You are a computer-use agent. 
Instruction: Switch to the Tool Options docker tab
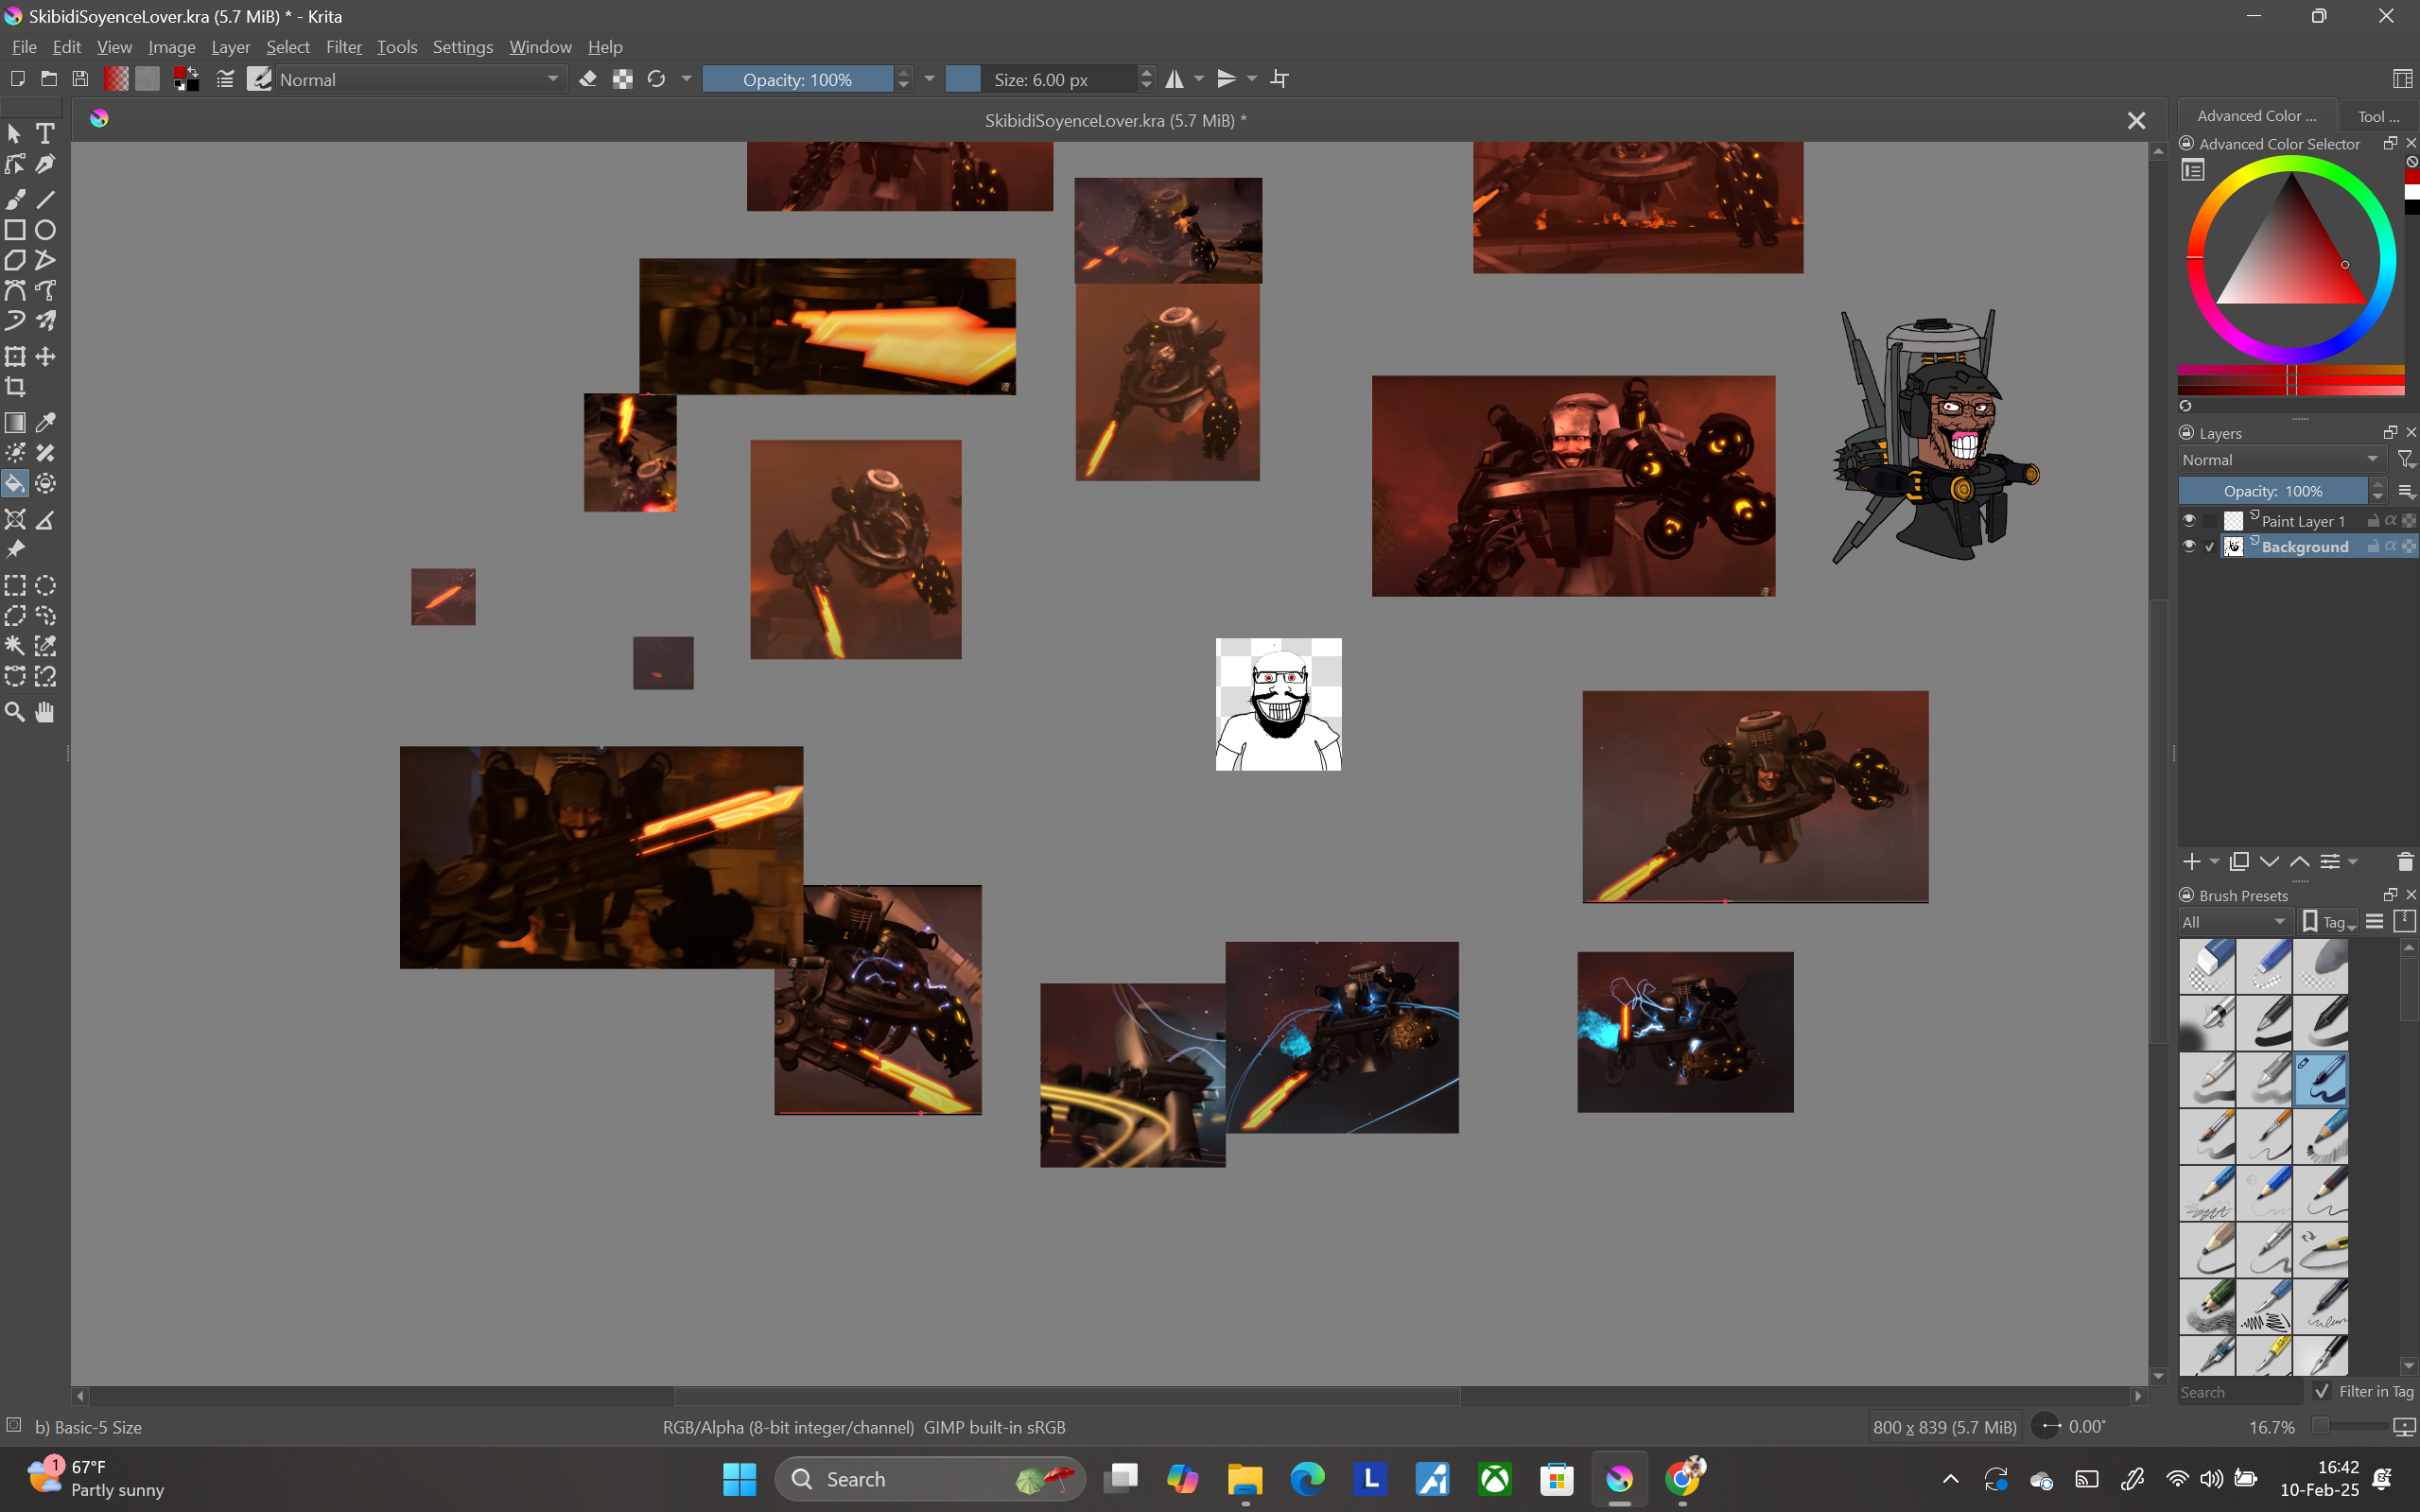coord(2379,116)
